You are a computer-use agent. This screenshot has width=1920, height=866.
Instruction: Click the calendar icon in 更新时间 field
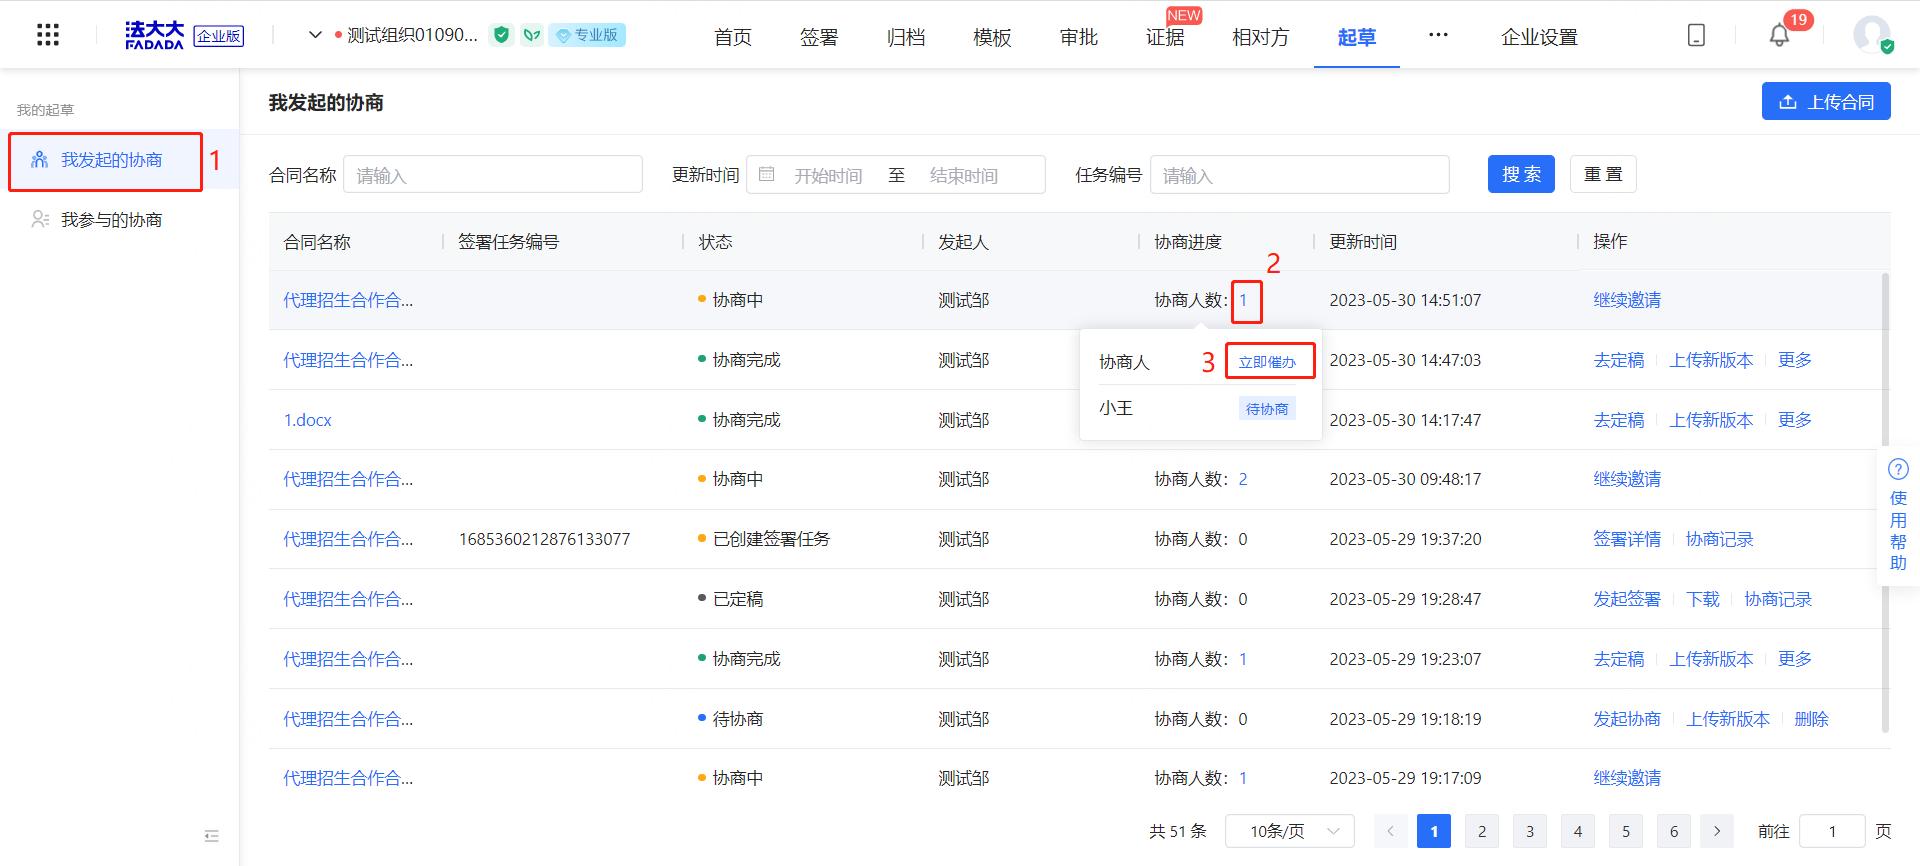[x=767, y=175]
